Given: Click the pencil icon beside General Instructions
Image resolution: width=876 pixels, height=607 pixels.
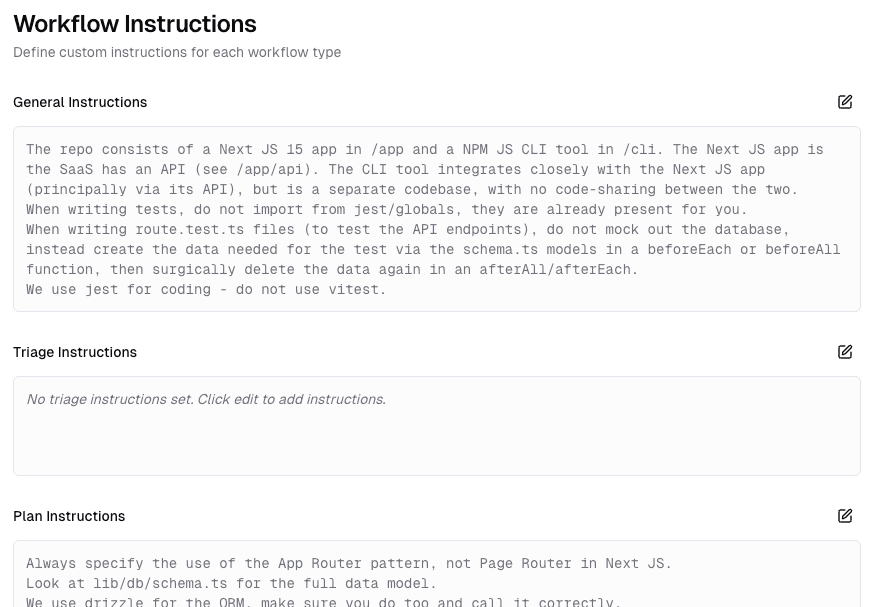Looking at the screenshot, I should pos(845,101).
